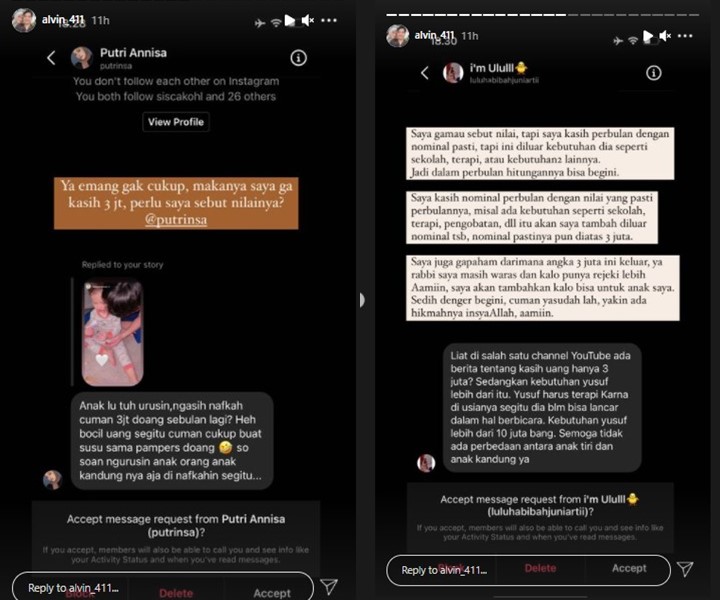Open the replied story thumbnail of children

click(112, 333)
